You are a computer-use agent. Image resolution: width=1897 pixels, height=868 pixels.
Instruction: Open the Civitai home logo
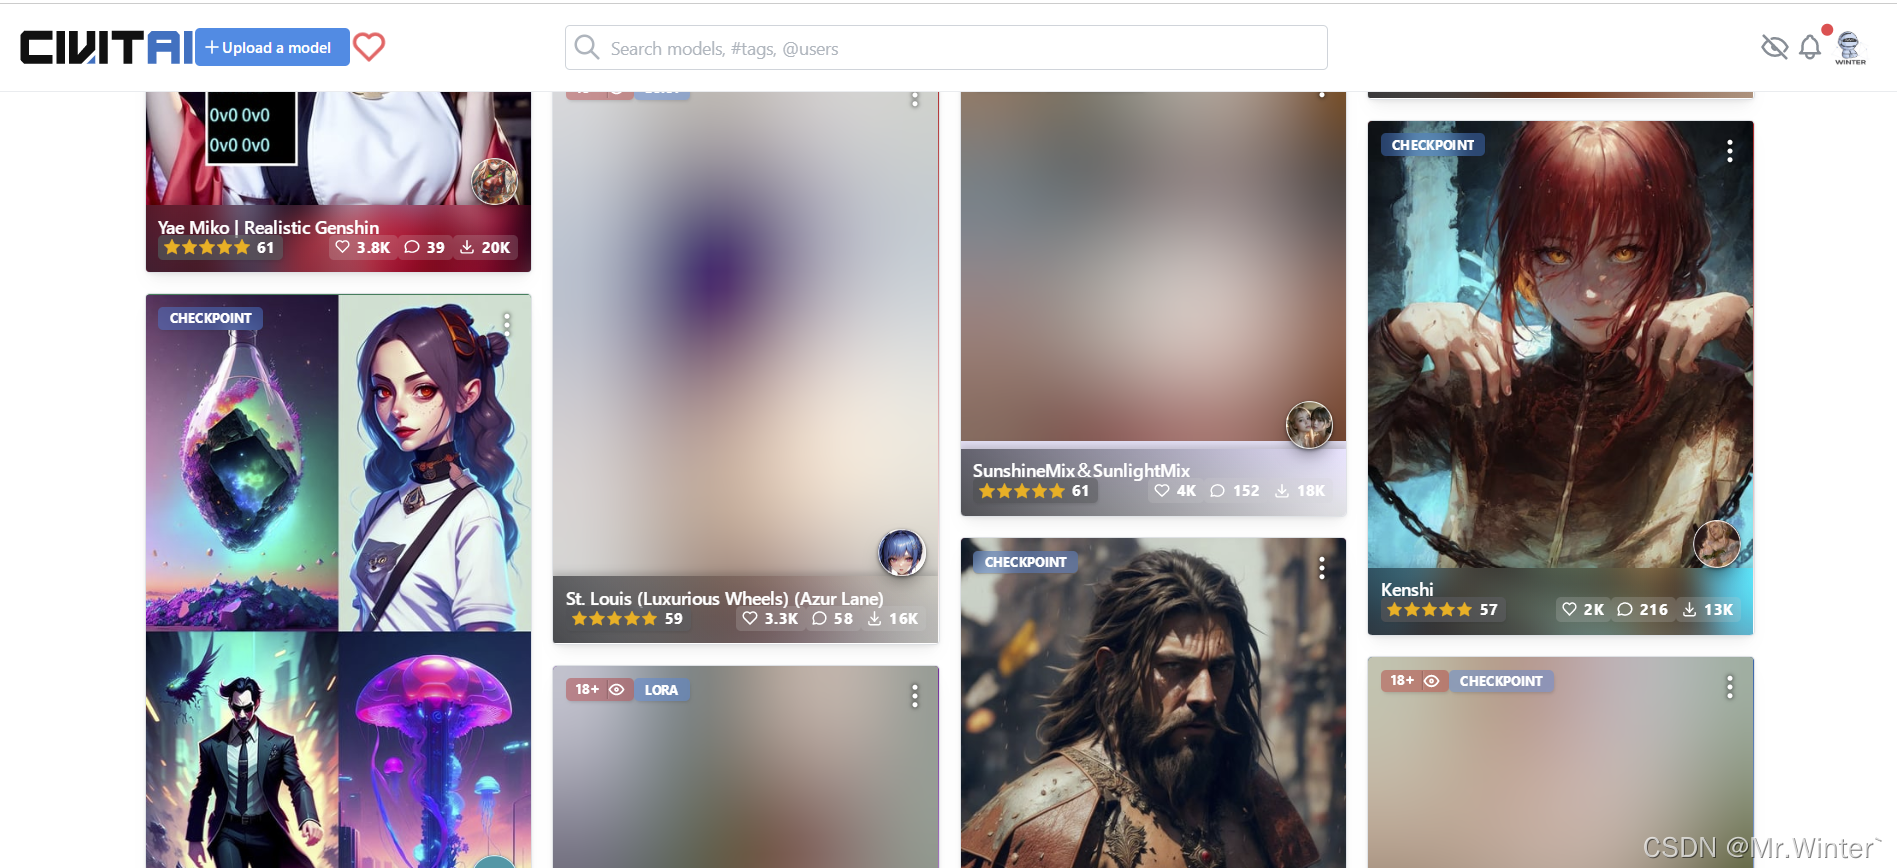pyautogui.click(x=106, y=47)
